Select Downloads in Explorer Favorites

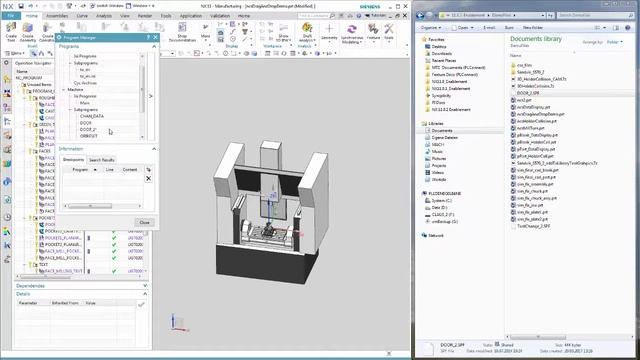[x=441, y=53]
